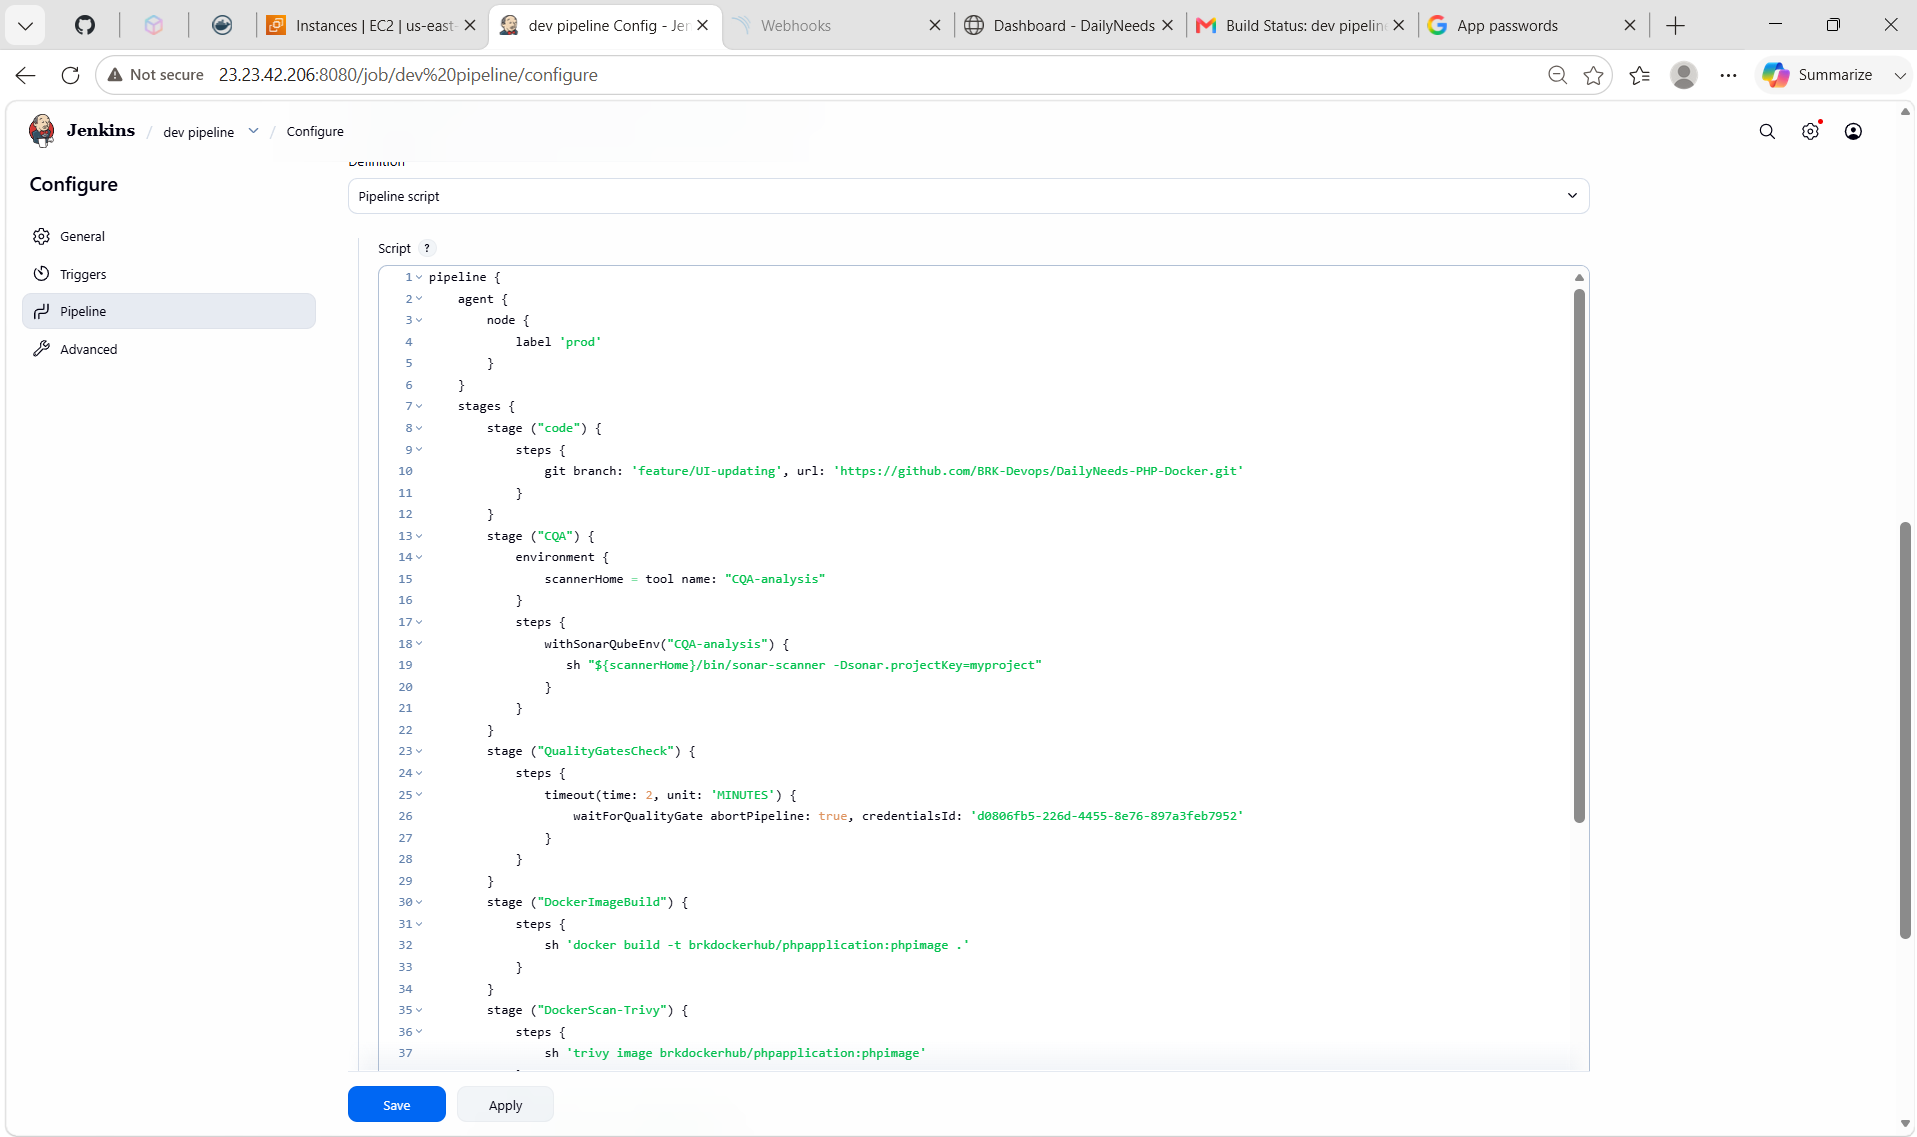
Task: Select Advanced in Configure sidebar
Action: (x=169, y=349)
